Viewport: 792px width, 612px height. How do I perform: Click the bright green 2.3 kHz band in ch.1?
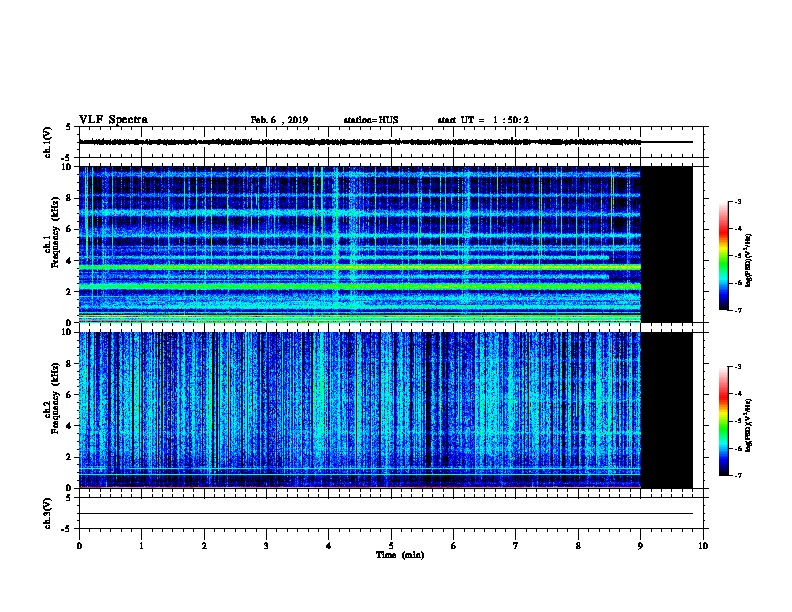[360, 286]
